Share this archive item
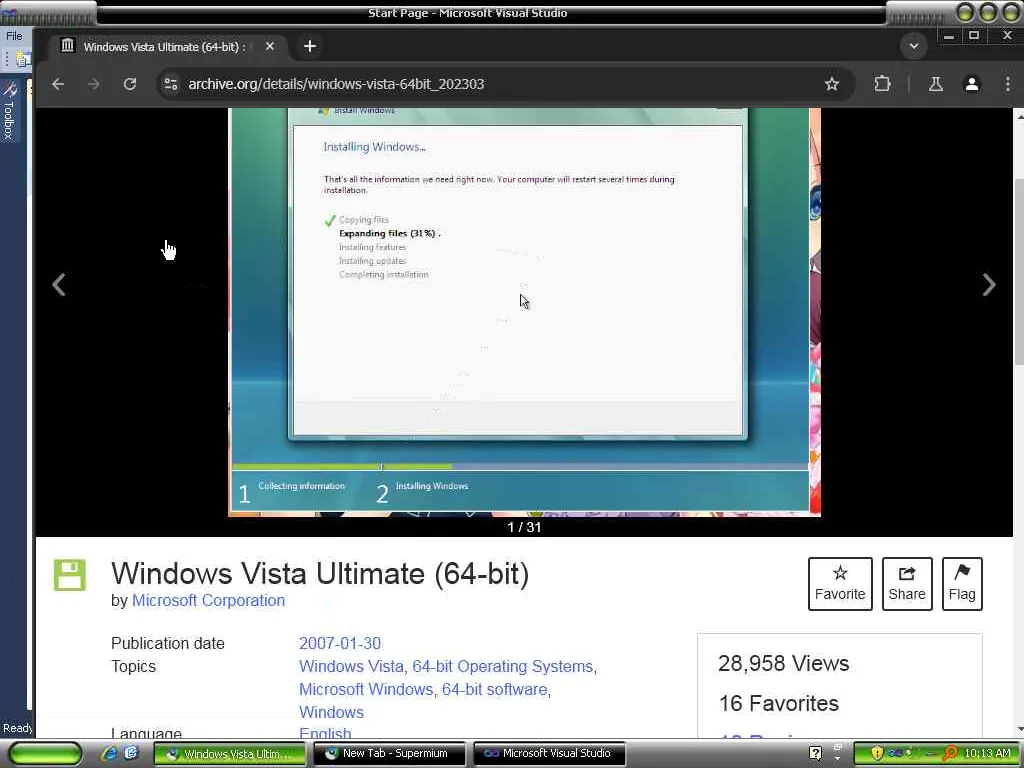1024x768 pixels. coord(906,584)
